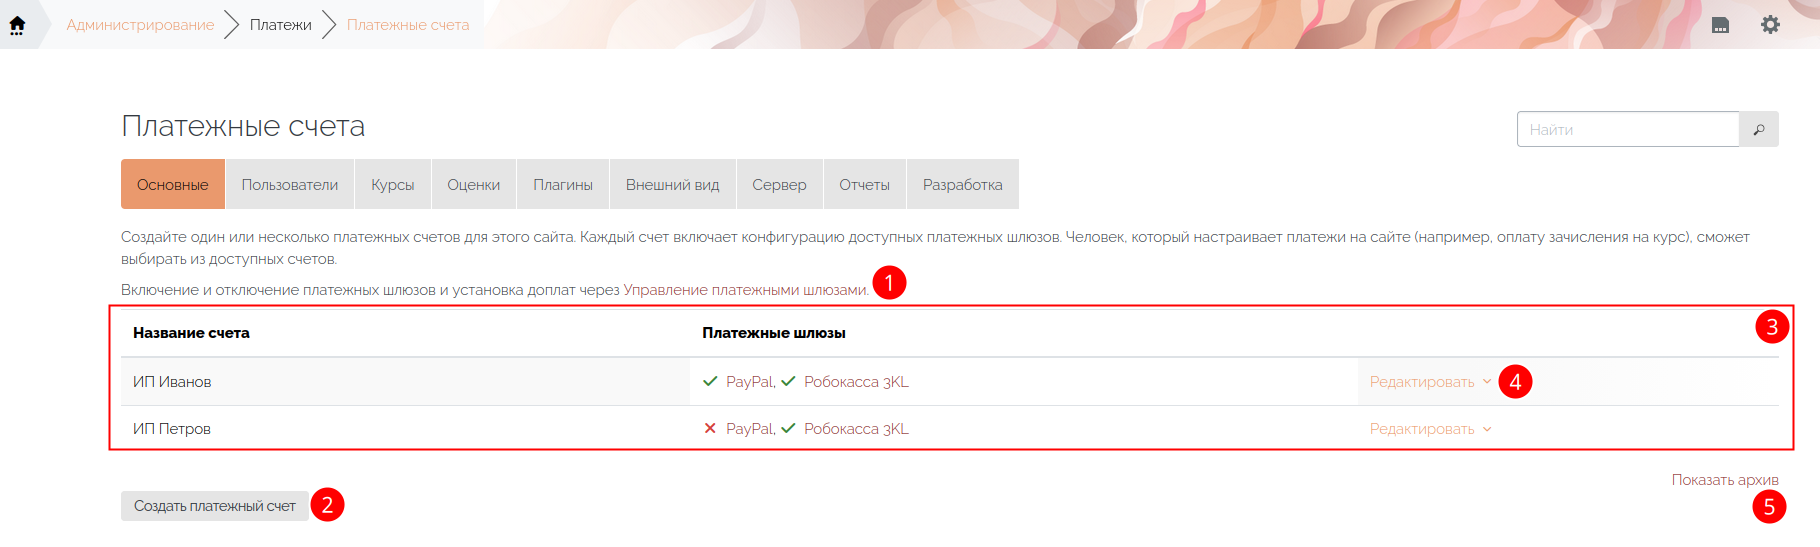
Task: Open the Плагины tab
Action: 563,185
